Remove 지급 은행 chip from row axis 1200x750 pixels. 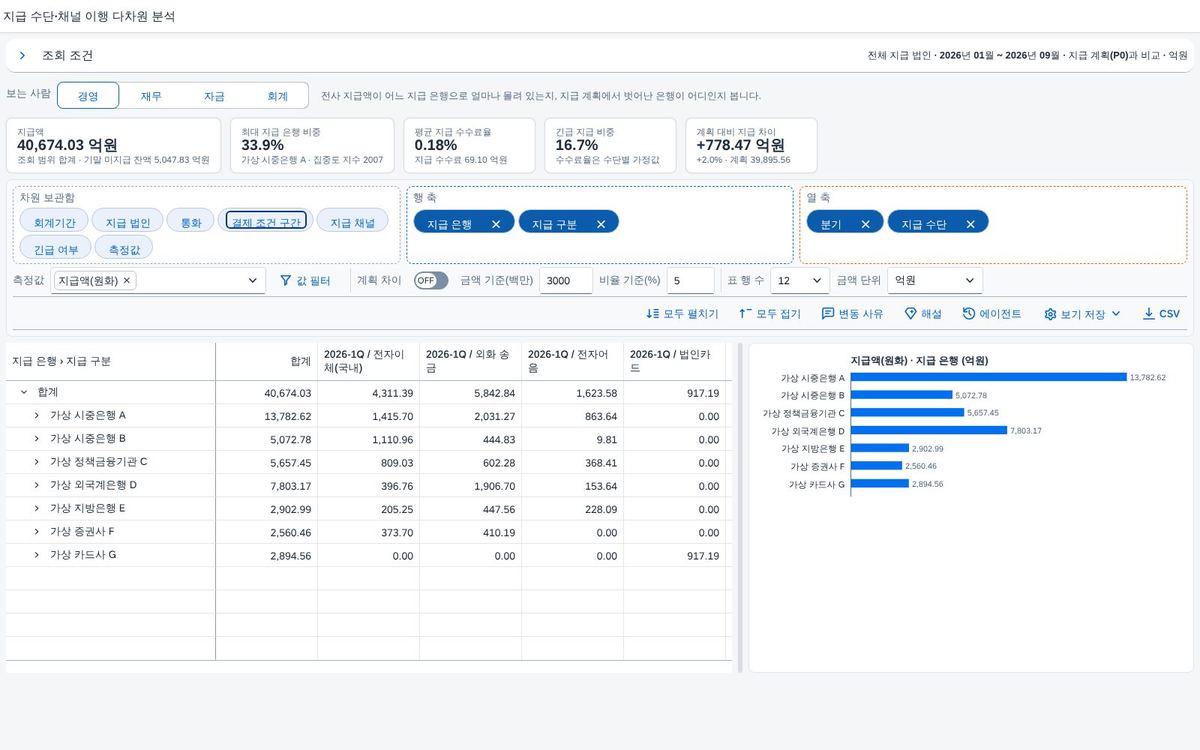click(496, 225)
